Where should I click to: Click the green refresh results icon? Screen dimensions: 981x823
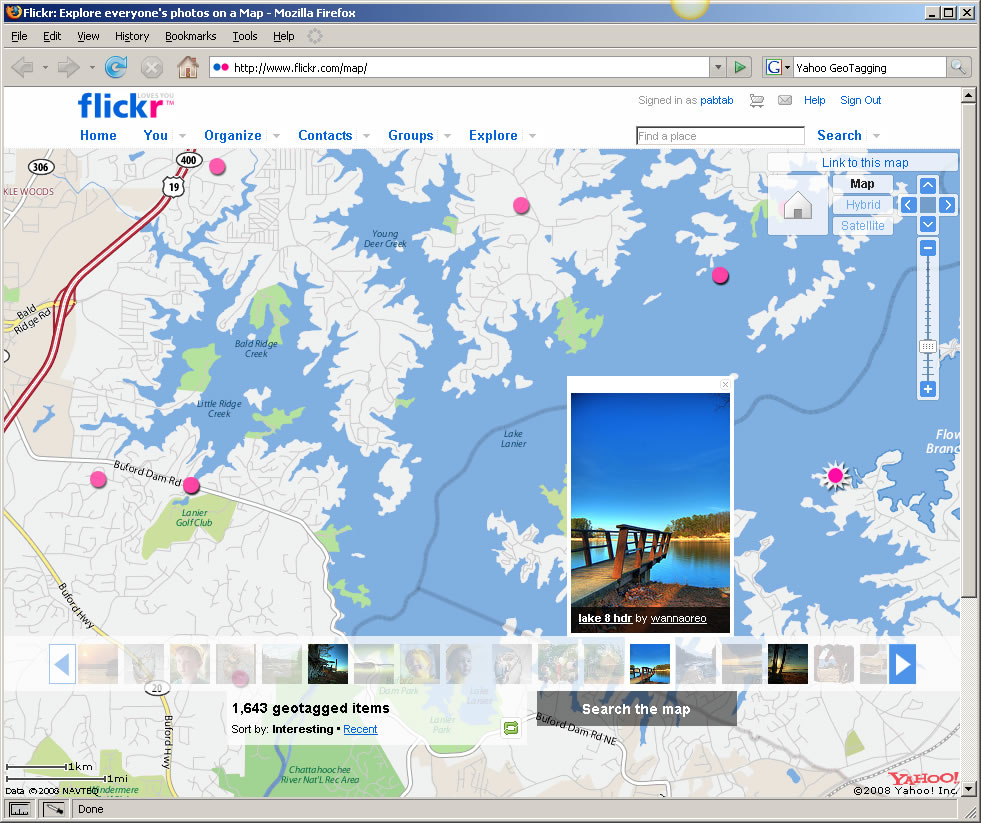[512, 728]
